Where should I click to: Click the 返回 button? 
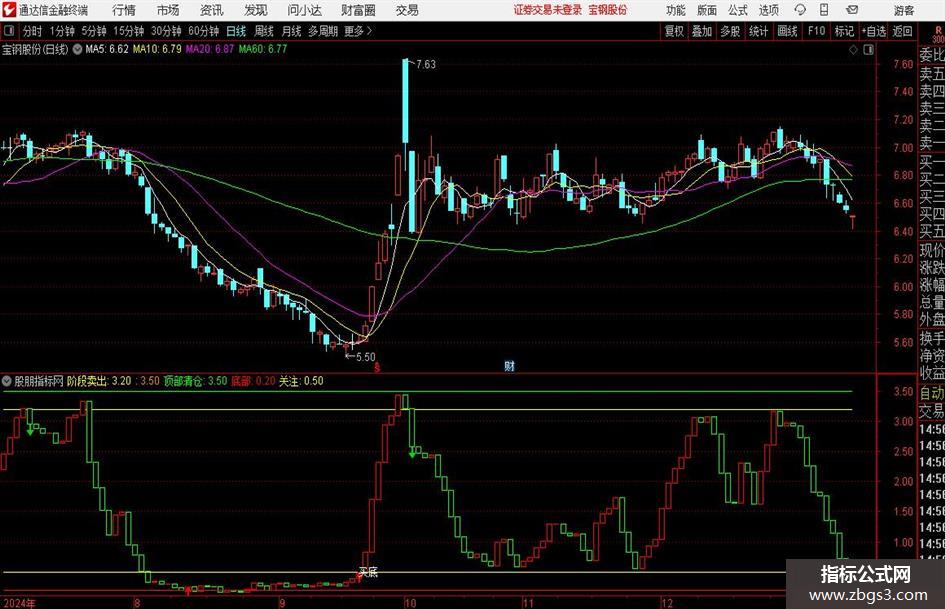coord(902,31)
